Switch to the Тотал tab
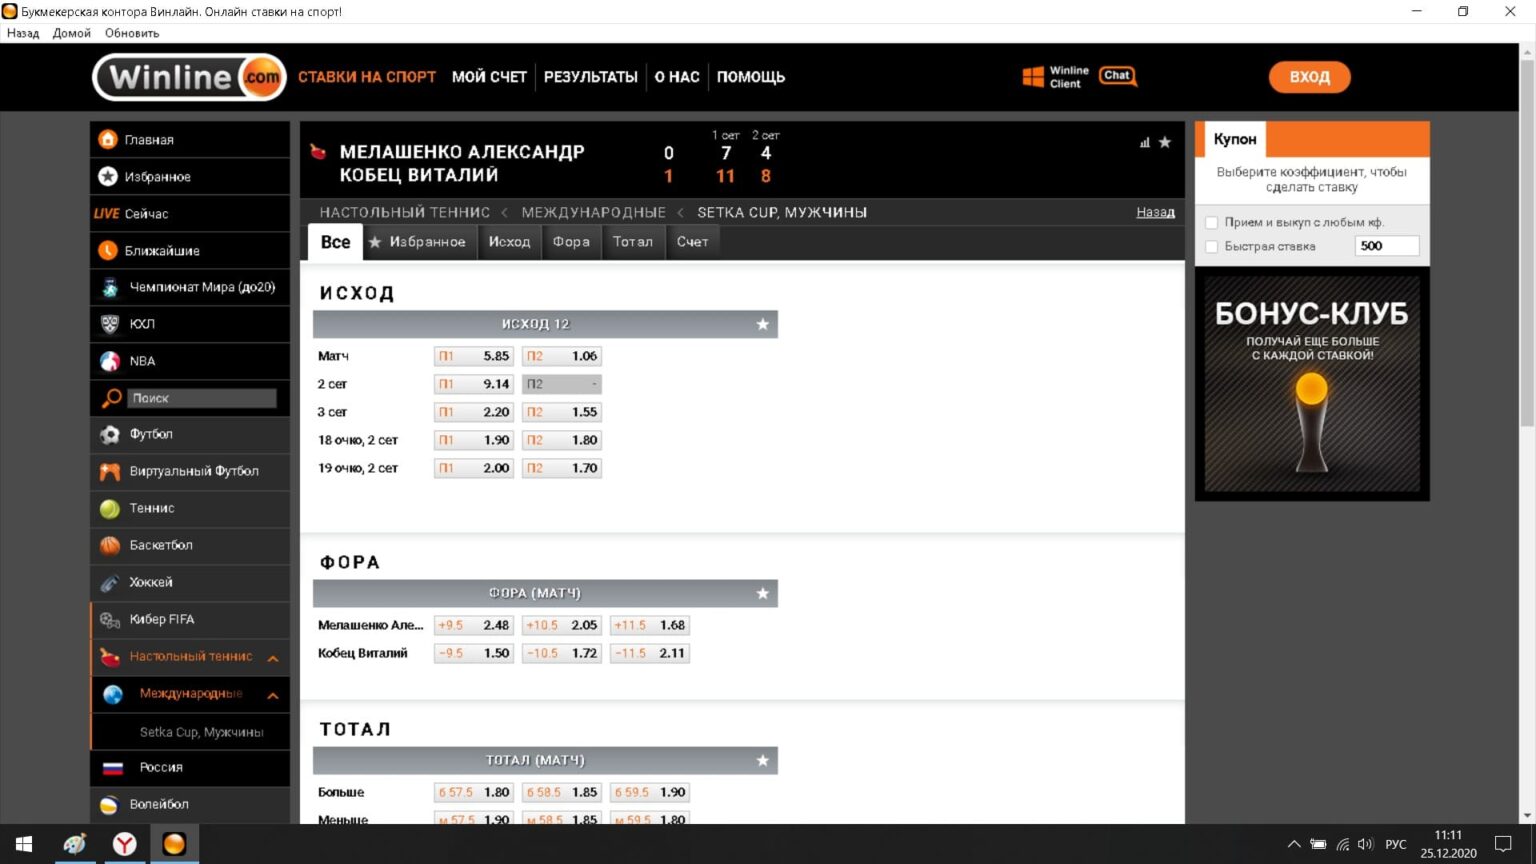 (633, 242)
